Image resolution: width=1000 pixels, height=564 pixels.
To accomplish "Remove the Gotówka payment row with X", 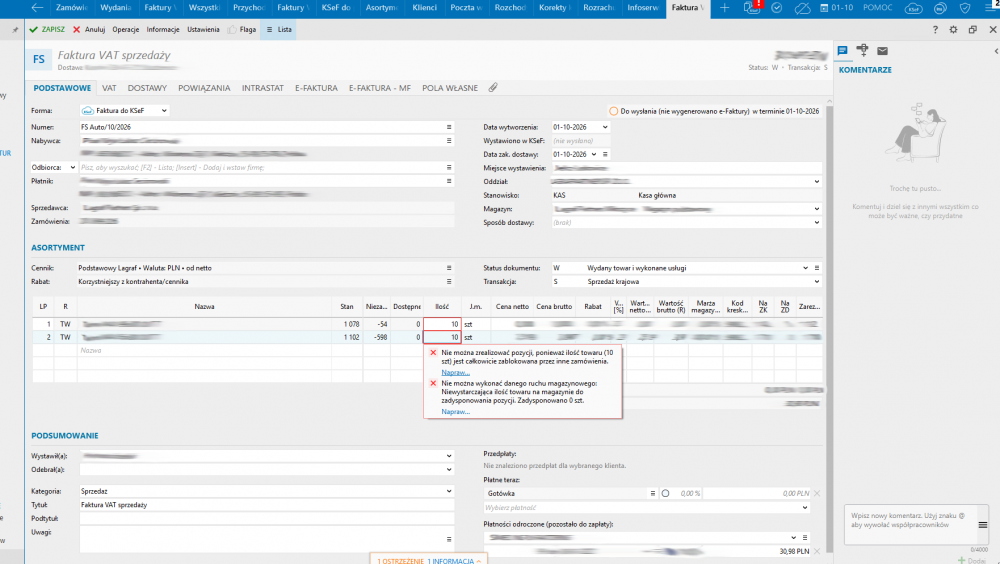I will 817,493.
